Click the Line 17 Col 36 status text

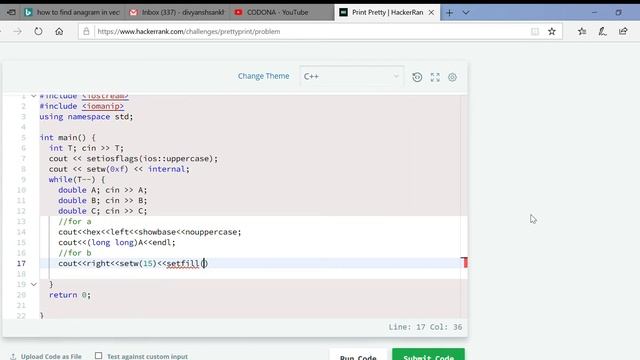coord(425,327)
